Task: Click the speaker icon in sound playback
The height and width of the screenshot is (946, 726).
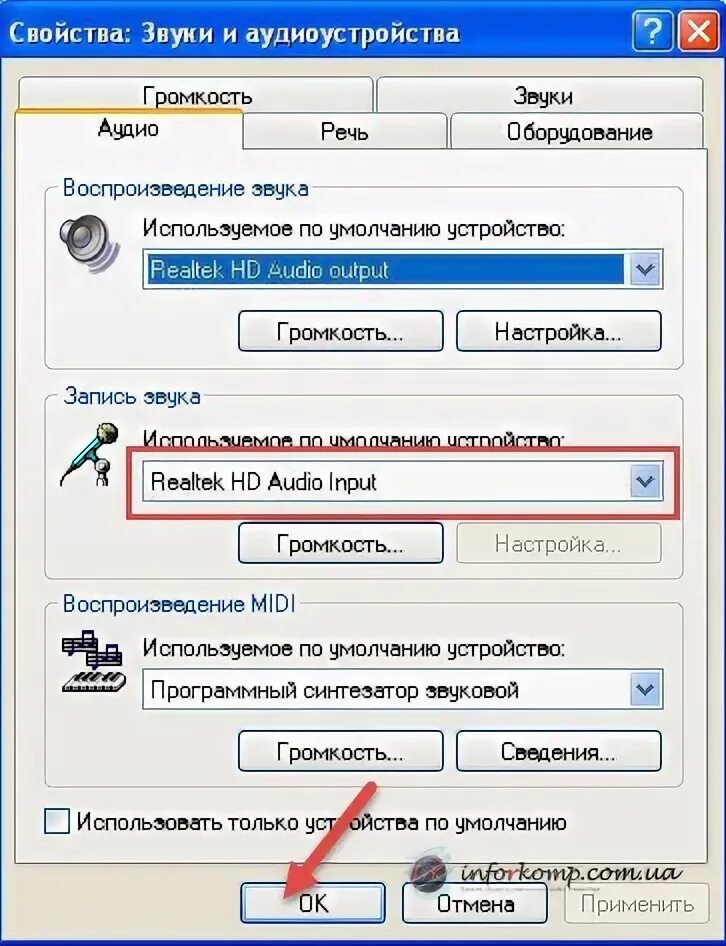Action: point(89,244)
